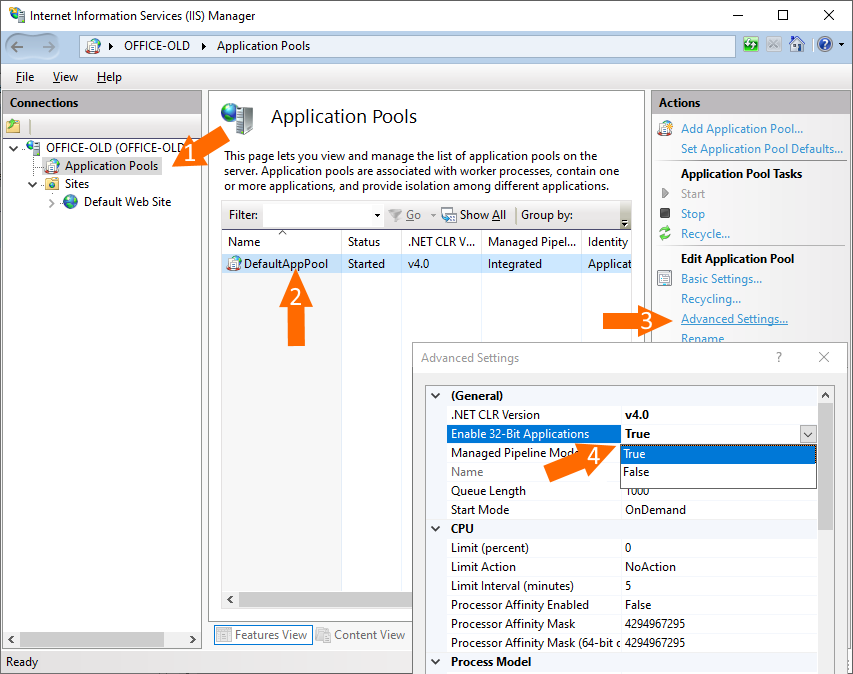This screenshot has height=674, width=853.
Task: Click the DefaultAppPool row icon
Action: 234,264
